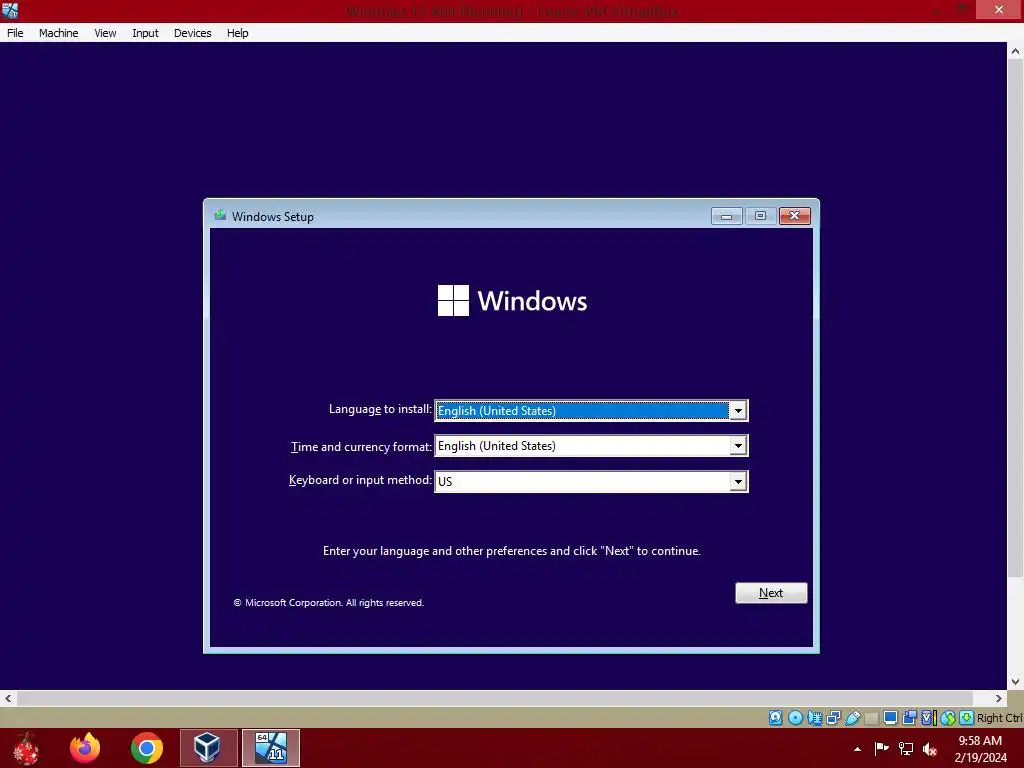Click the Right Ctrl host key label
Image resolution: width=1024 pixels, height=768 pixels.
[x=999, y=718]
